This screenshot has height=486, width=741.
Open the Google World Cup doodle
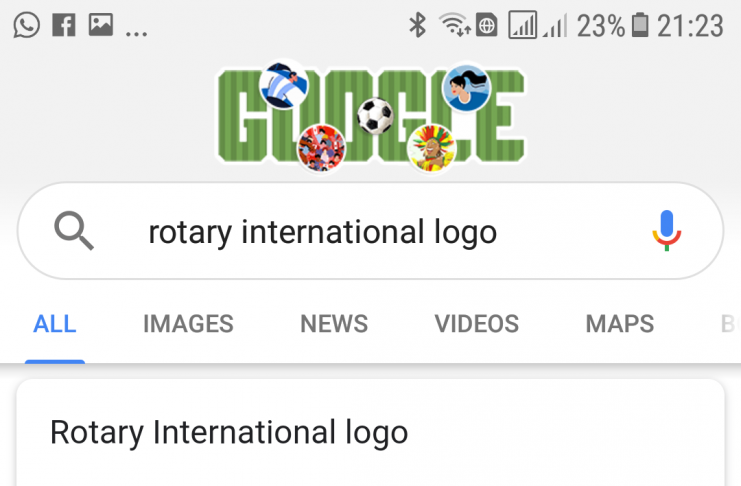tap(370, 115)
